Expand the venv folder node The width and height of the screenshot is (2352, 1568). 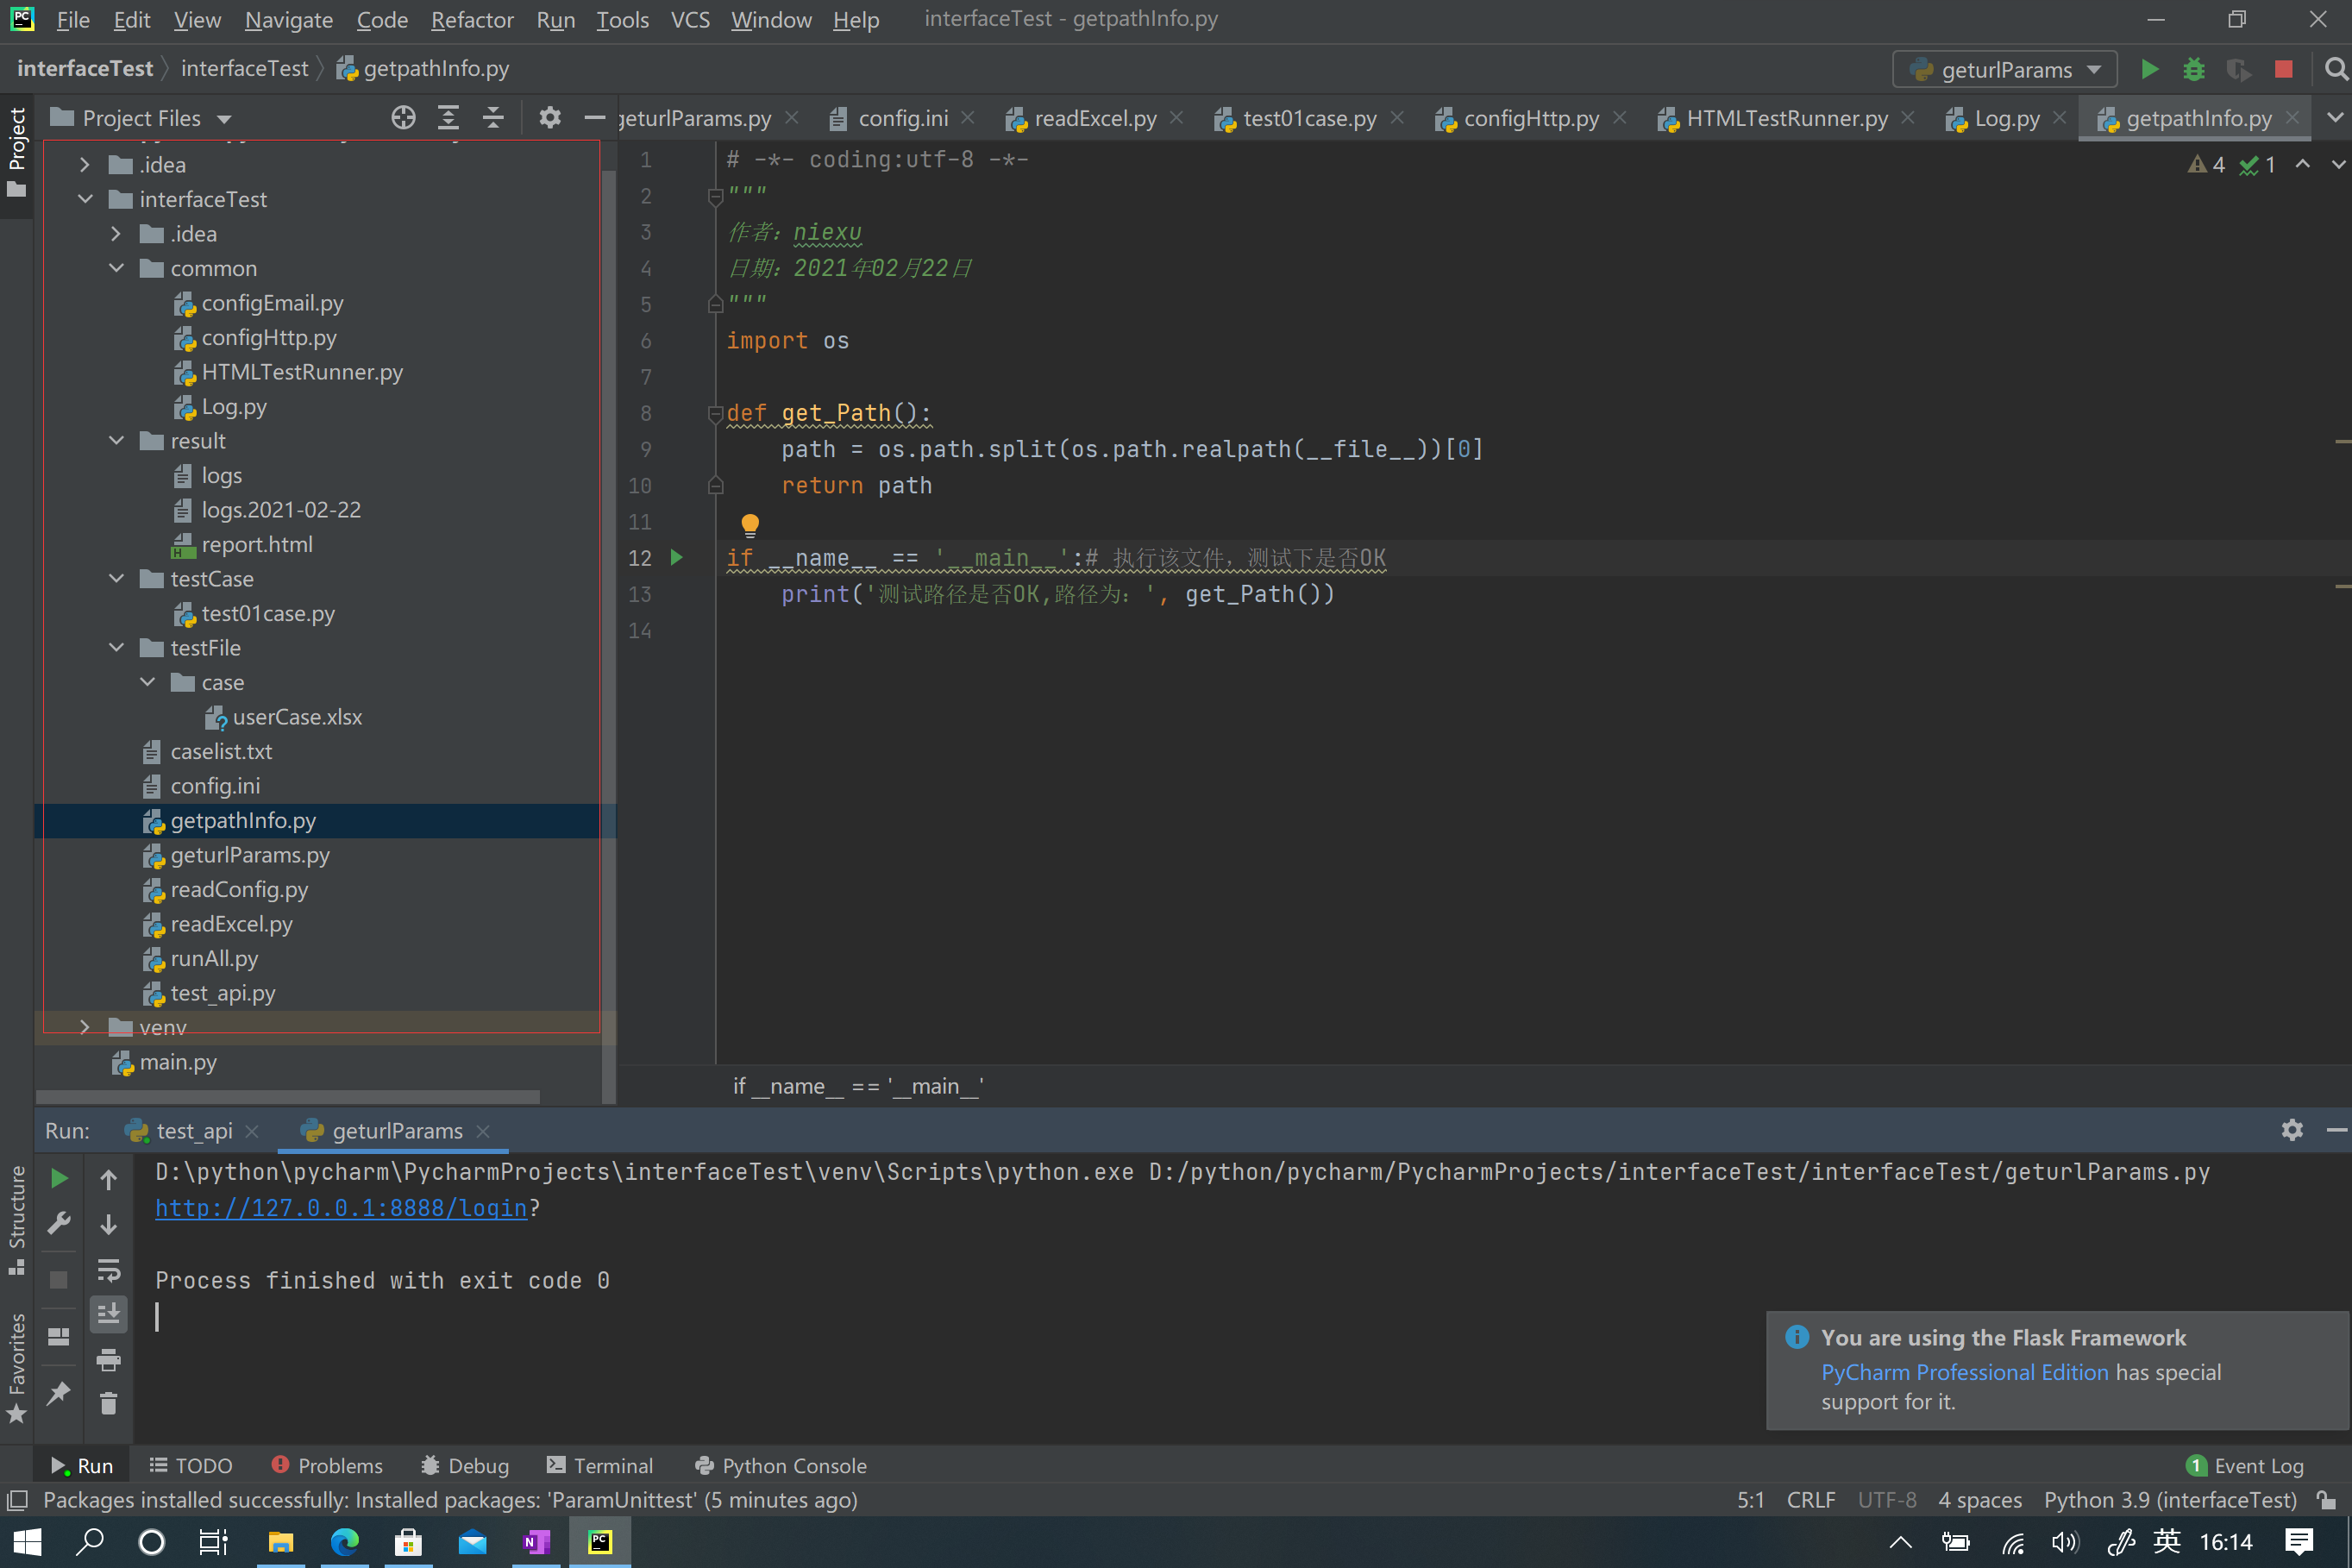(85, 1027)
